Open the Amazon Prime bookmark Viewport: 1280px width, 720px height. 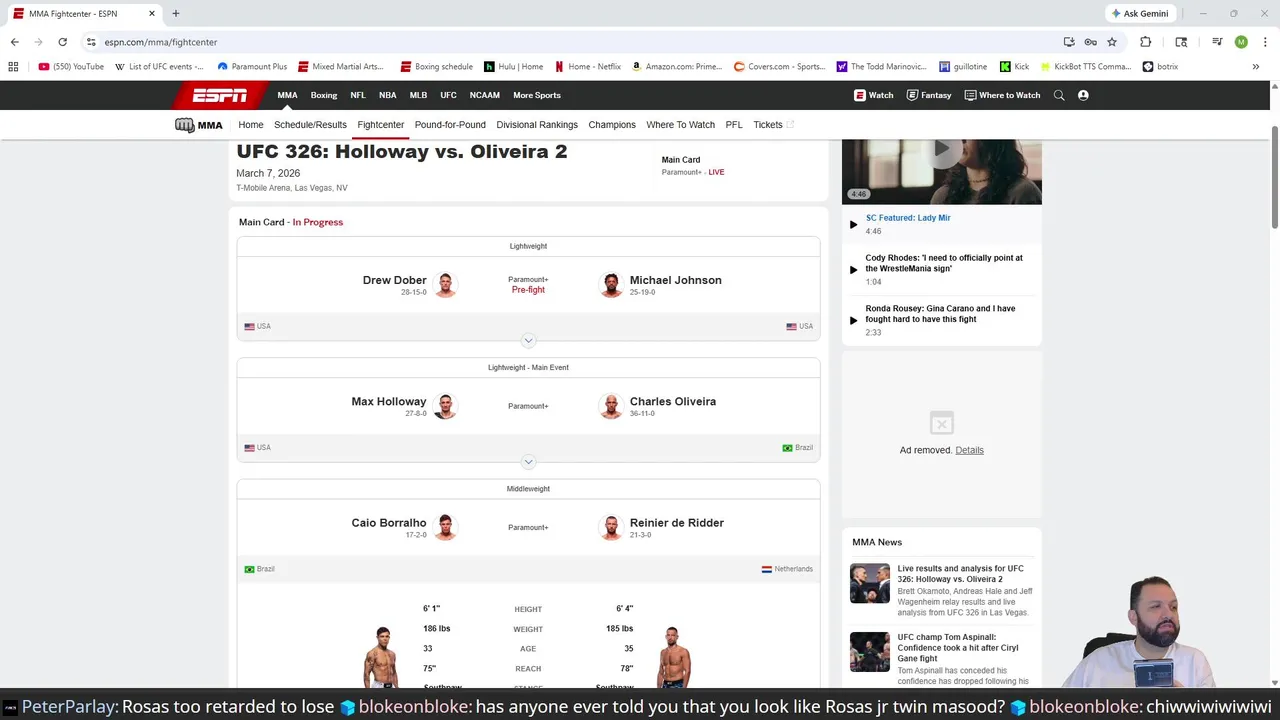pyautogui.click(x=677, y=67)
